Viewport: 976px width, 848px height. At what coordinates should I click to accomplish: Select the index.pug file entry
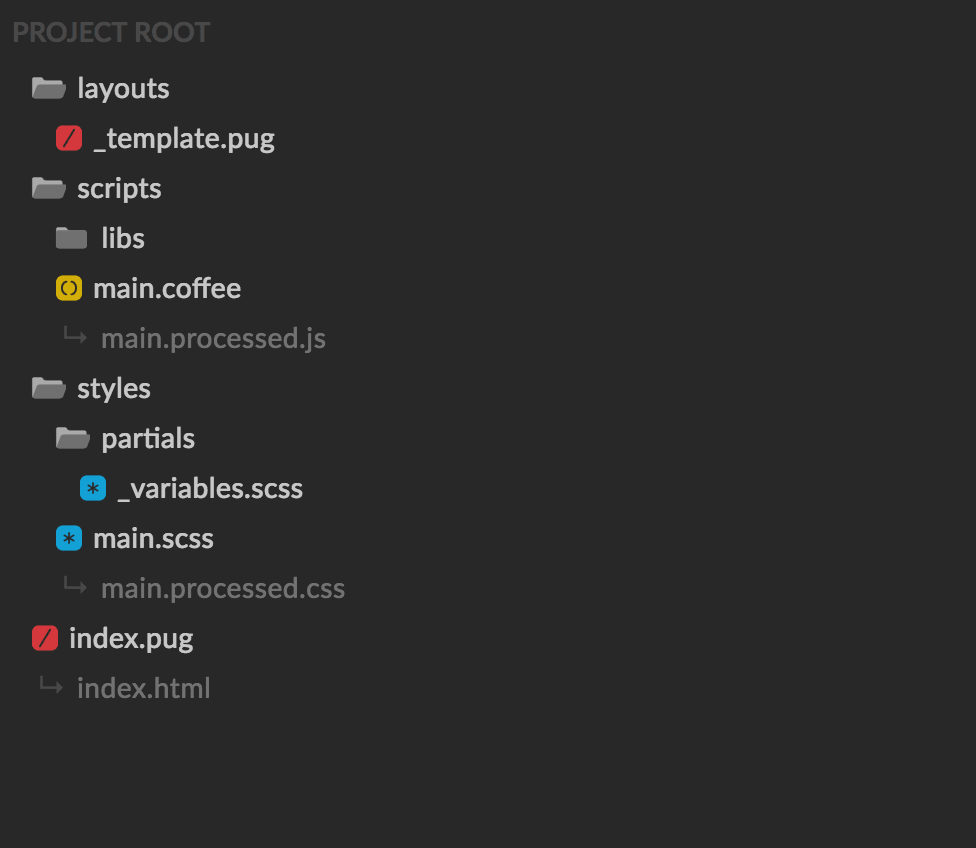click(x=131, y=638)
